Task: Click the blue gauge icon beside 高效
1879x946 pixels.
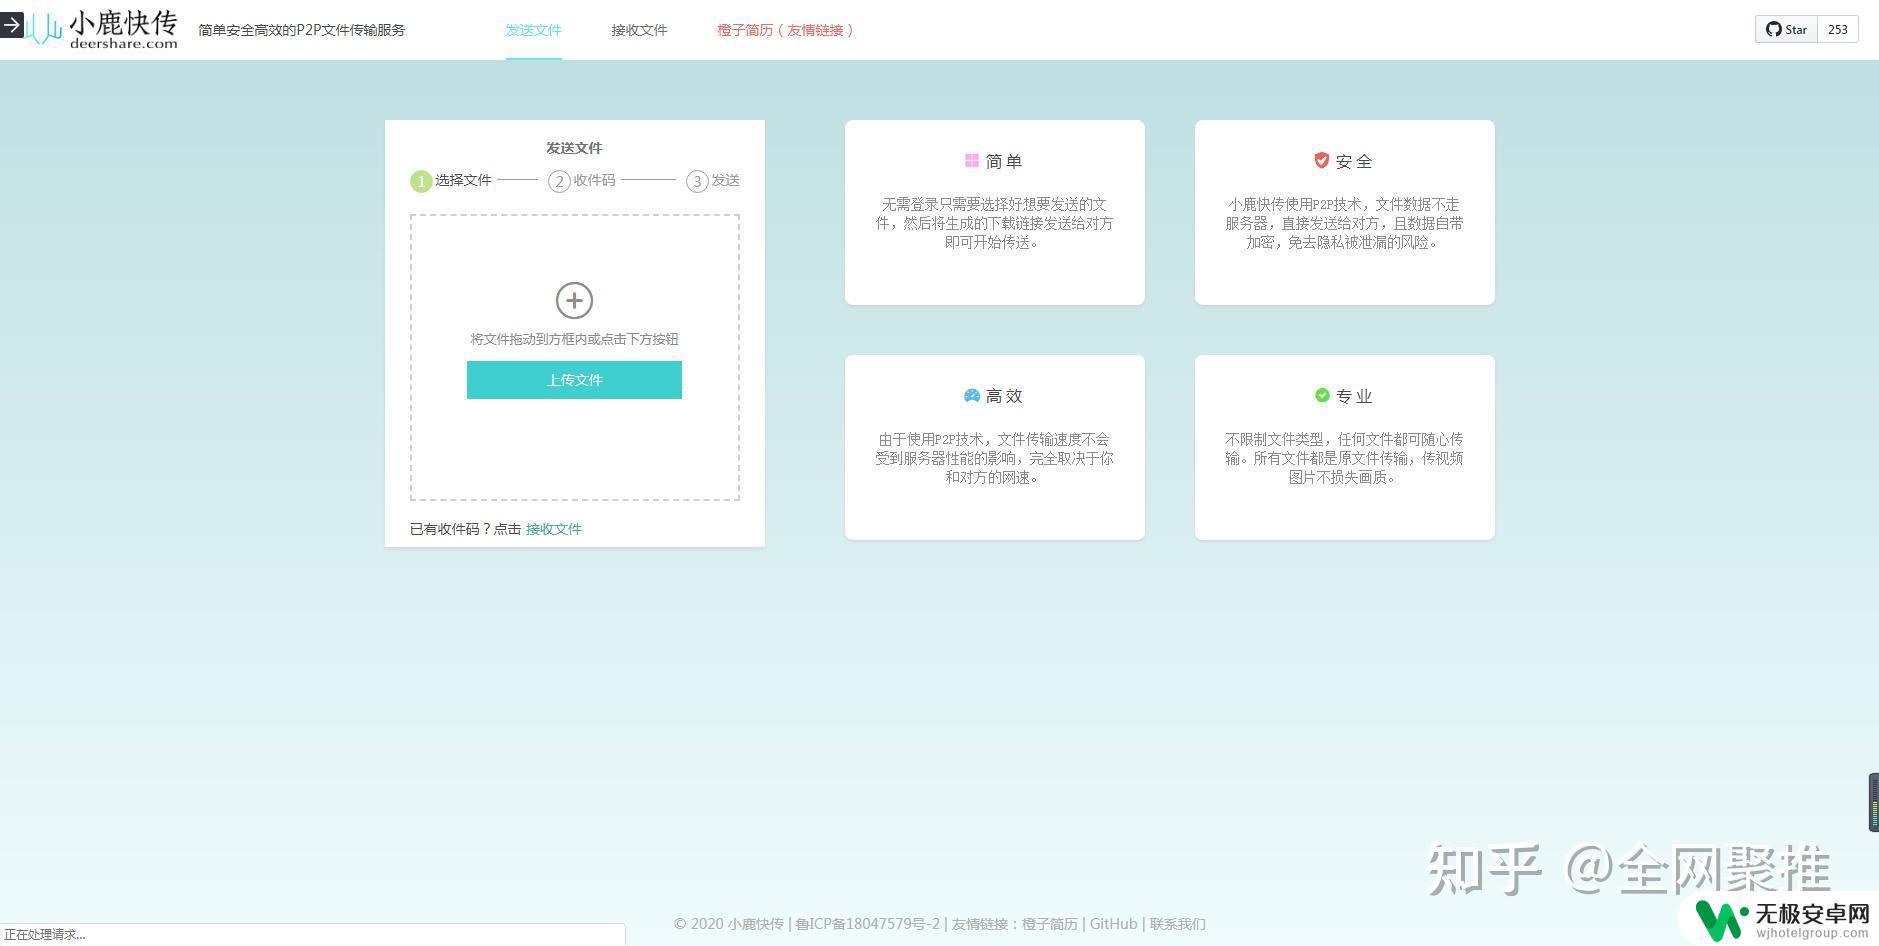Action: [971, 395]
